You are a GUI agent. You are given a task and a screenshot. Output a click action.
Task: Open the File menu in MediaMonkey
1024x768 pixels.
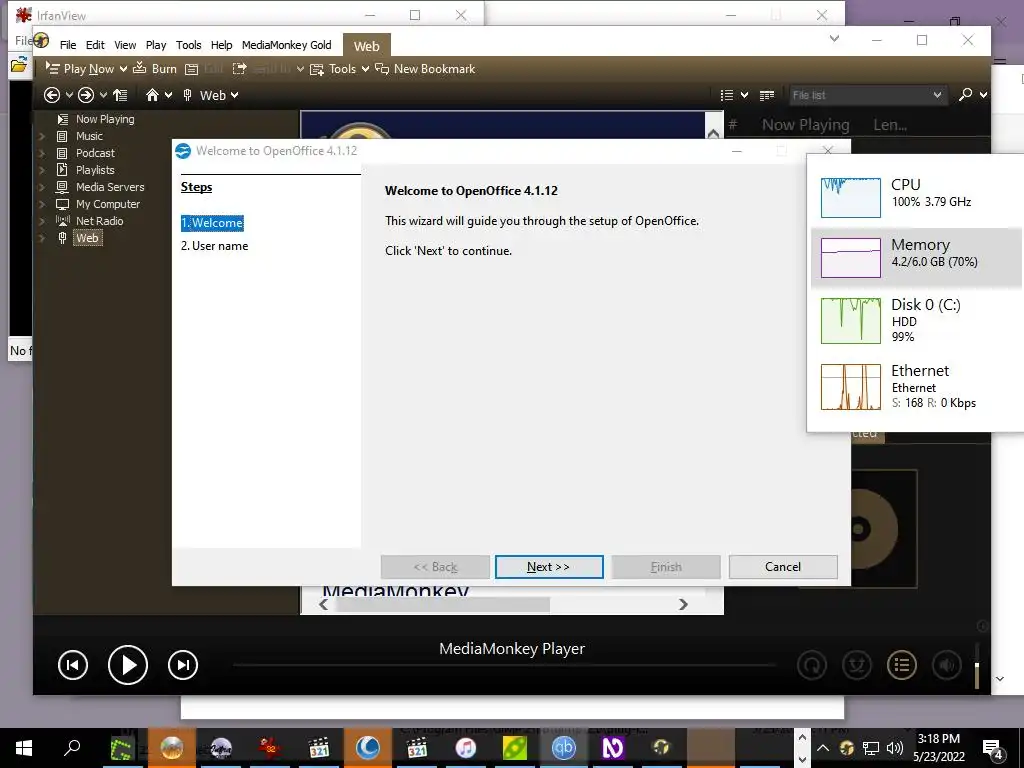coord(68,45)
